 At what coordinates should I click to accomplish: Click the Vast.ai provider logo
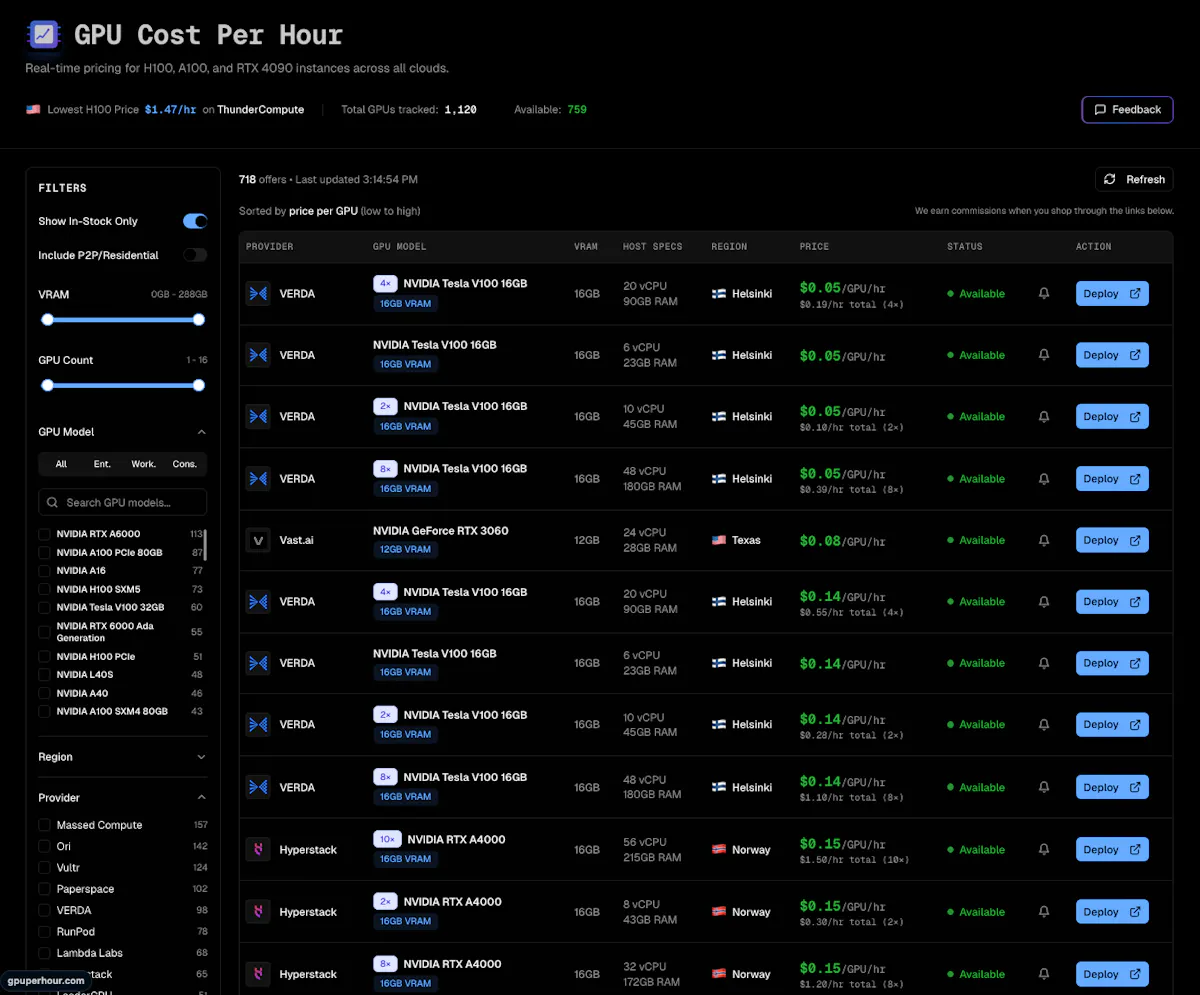point(258,540)
